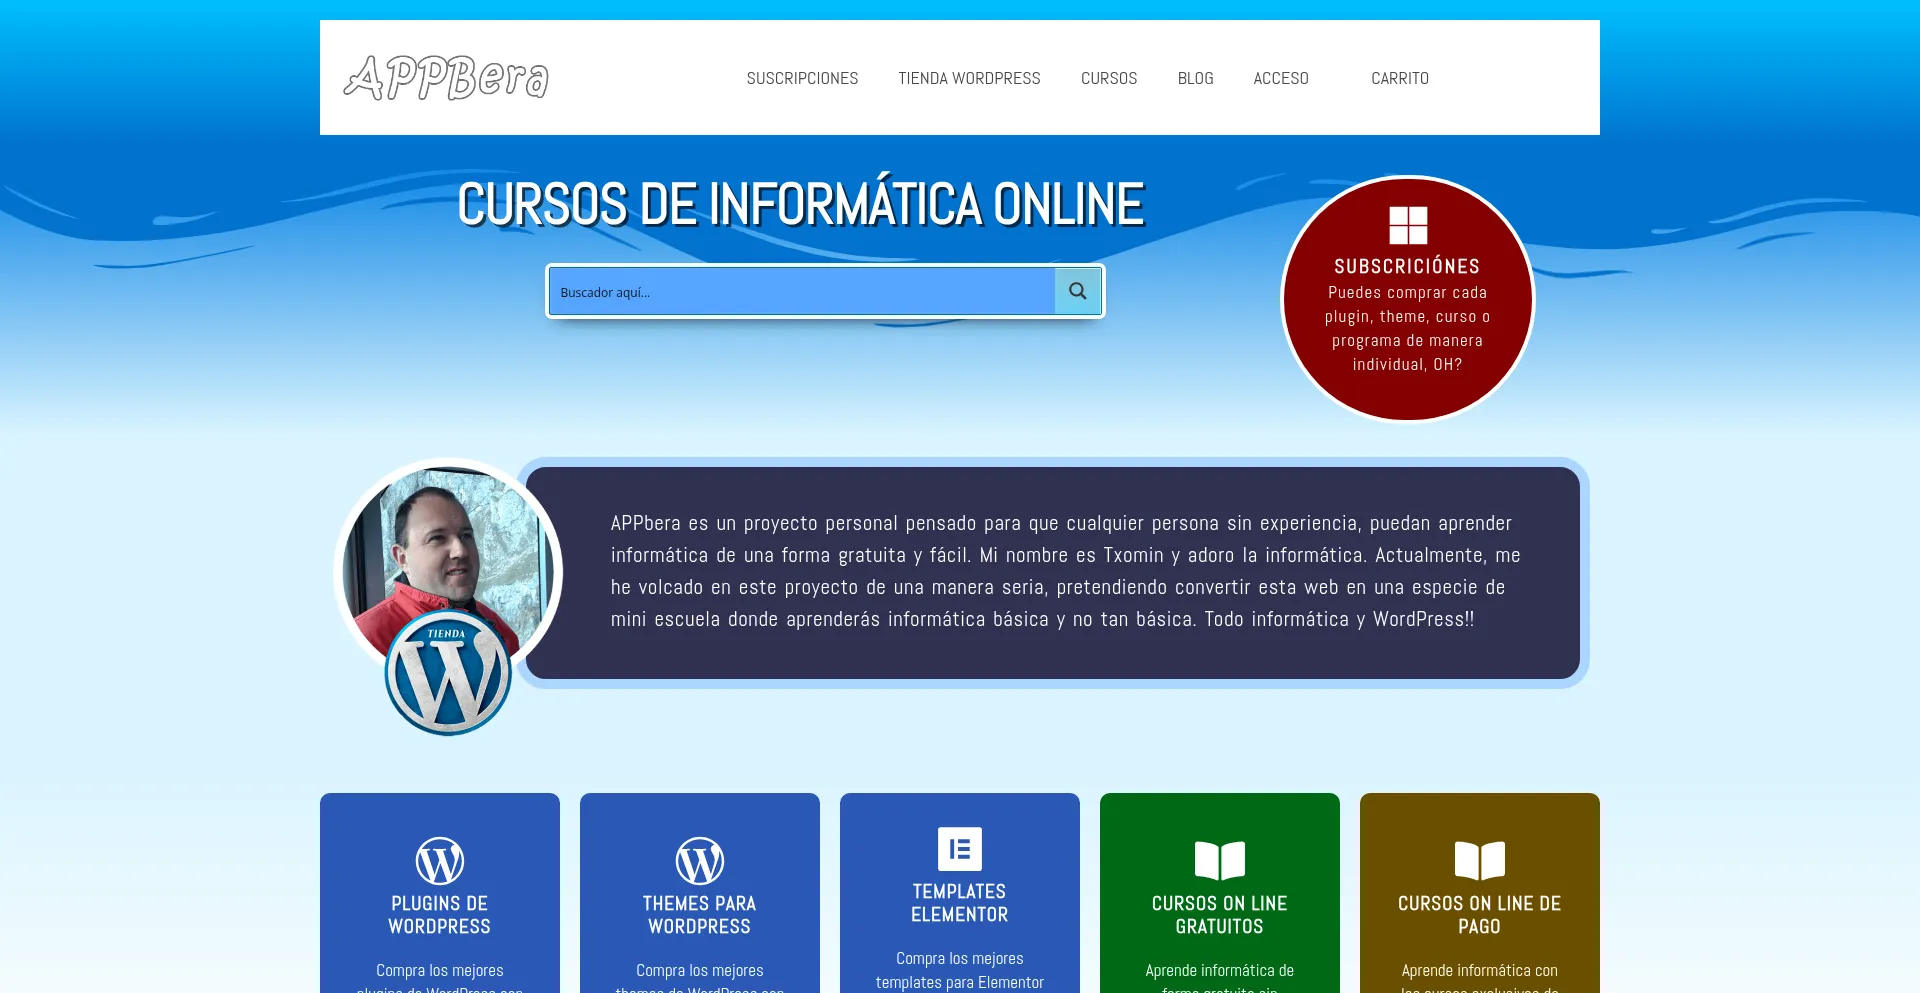Select the Elementor icon on Templates Elementor card
The height and width of the screenshot is (993, 1920).
(959, 848)
